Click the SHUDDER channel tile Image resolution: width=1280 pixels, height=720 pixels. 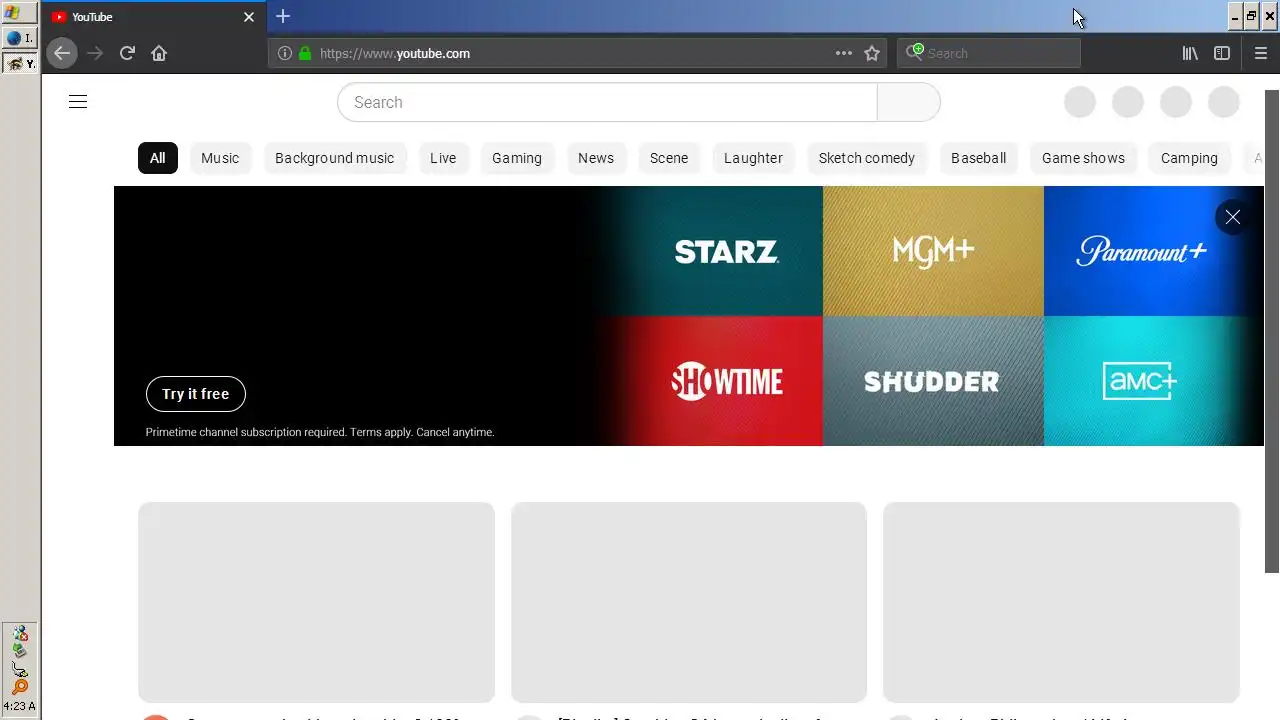point(933,381)
